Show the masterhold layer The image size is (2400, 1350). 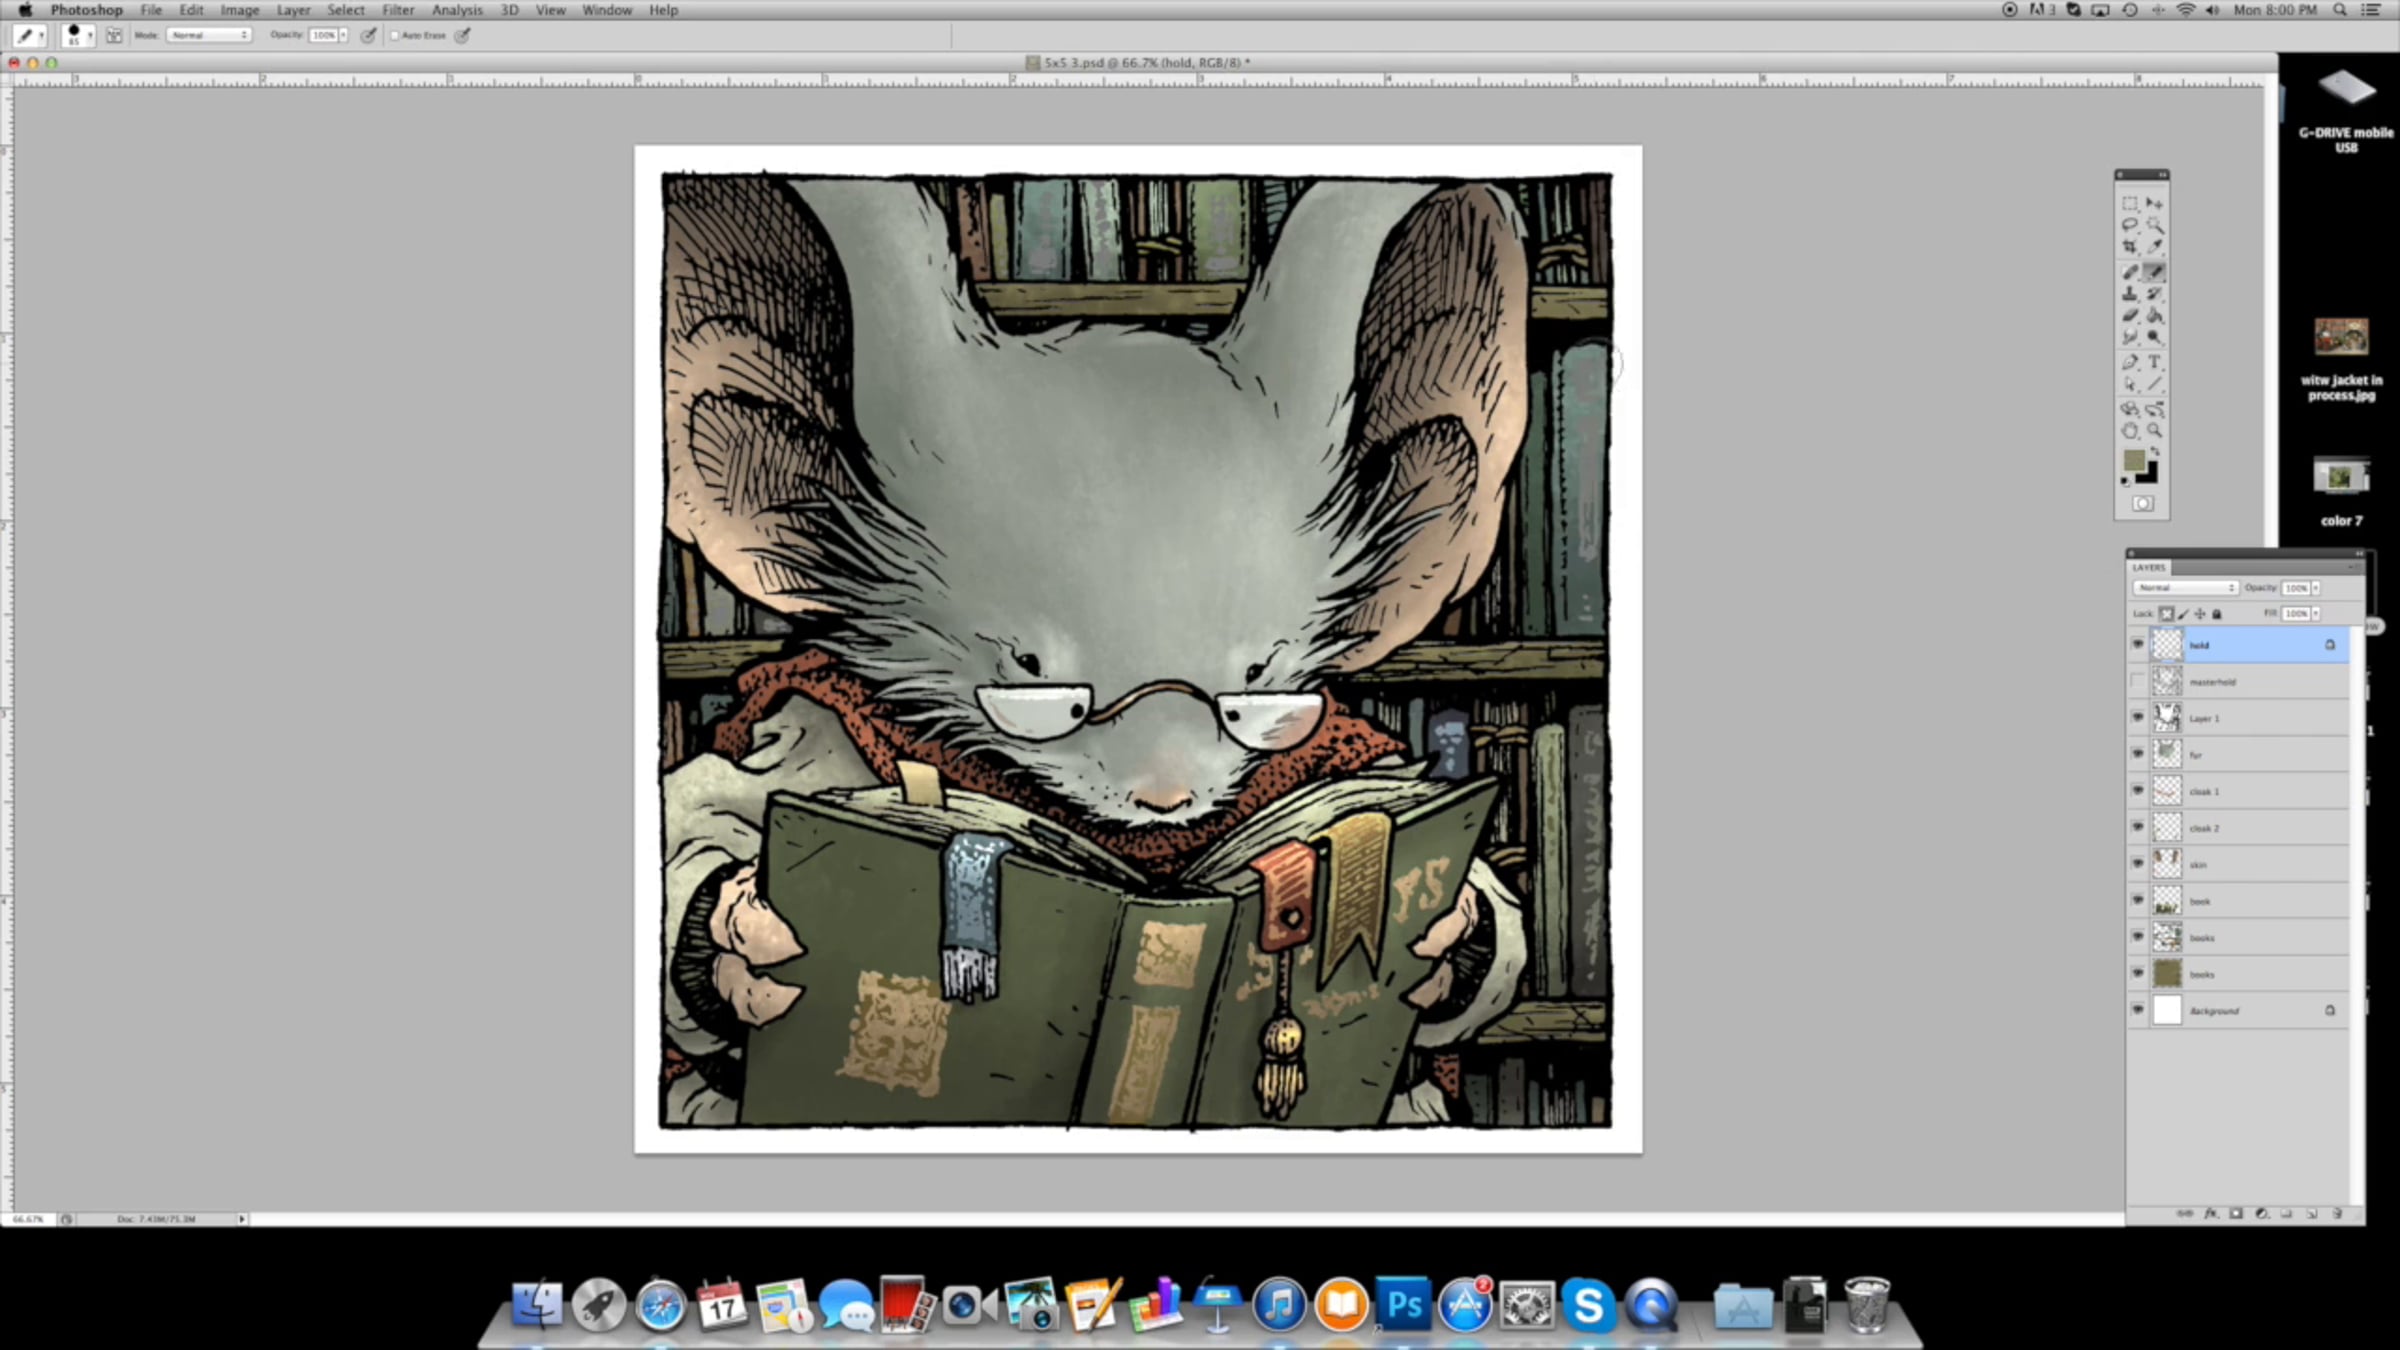(x=2138, y=682)
